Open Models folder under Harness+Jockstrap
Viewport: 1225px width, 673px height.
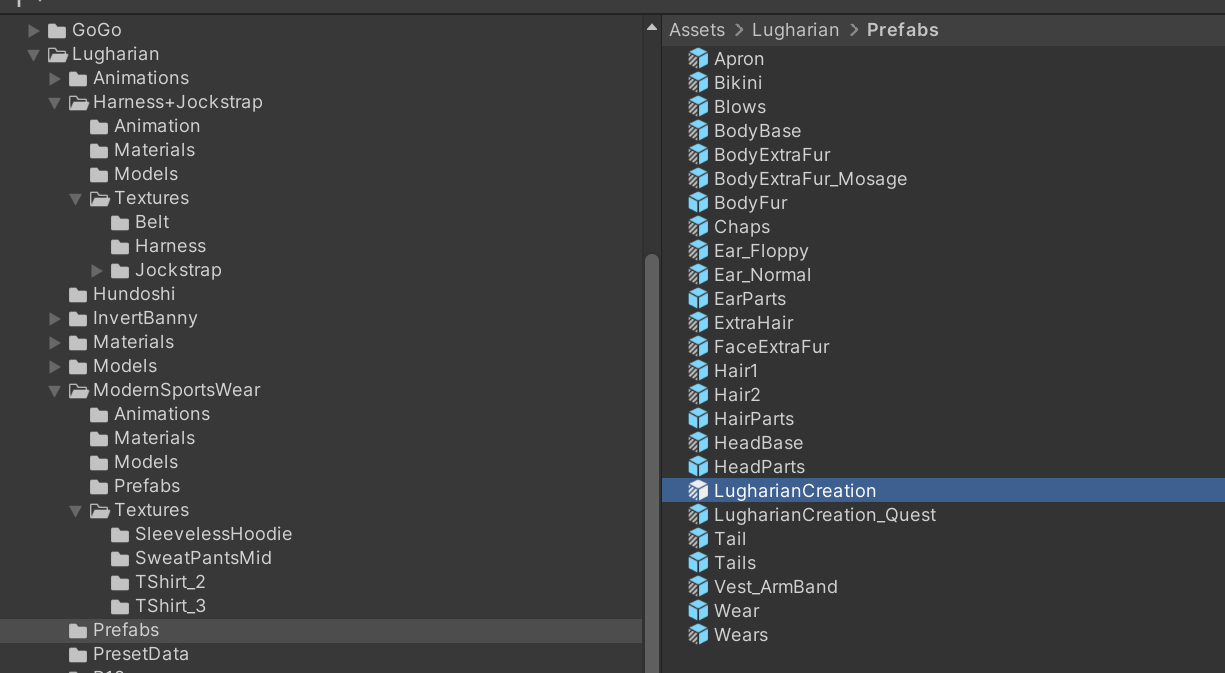(x=146, y=174)
